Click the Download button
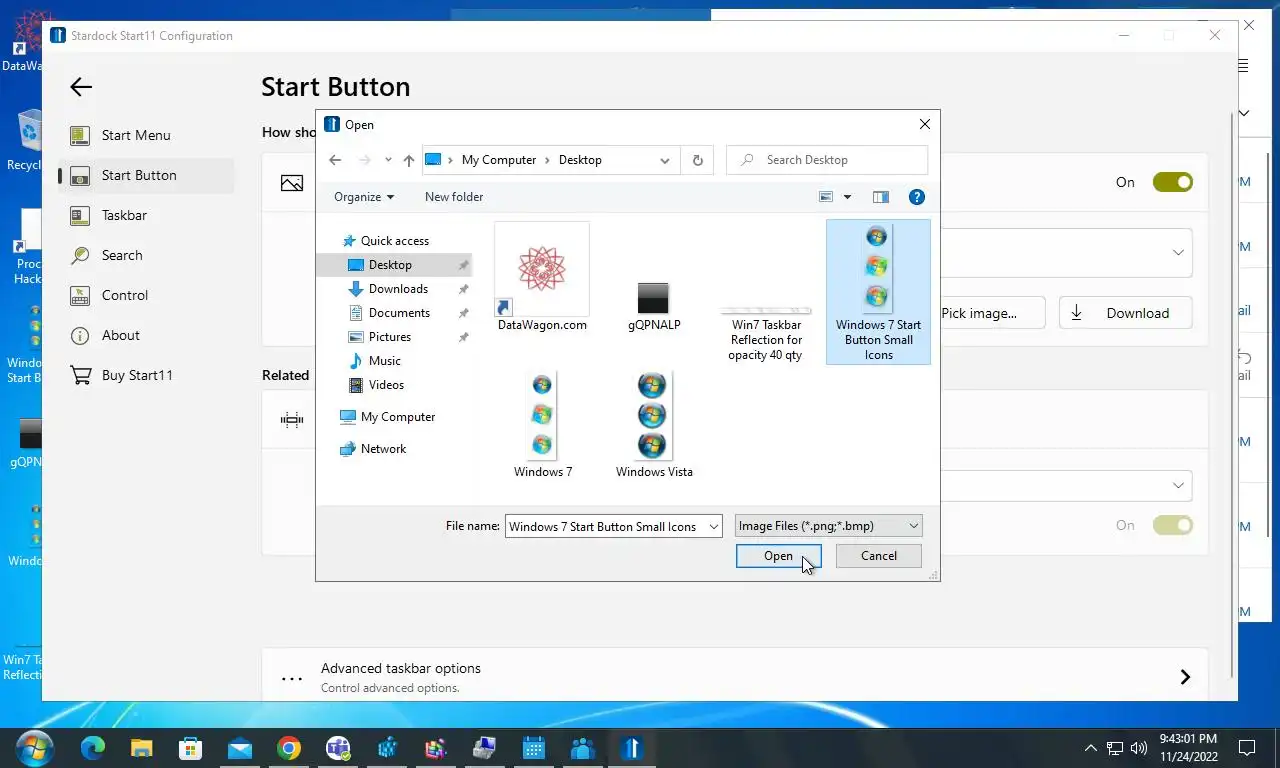The image size is (1280, 768). [x=1126, y=313]
